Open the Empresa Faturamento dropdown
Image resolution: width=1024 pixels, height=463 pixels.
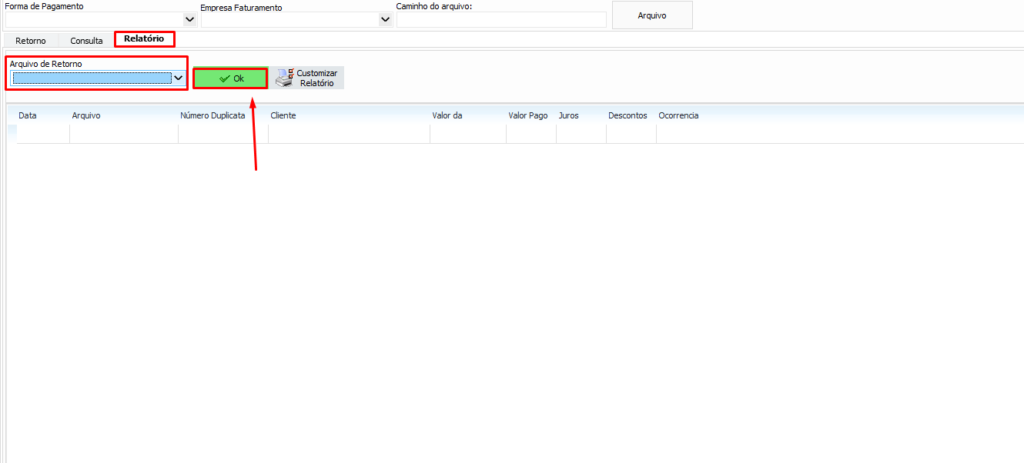click(x=385, y=19)
